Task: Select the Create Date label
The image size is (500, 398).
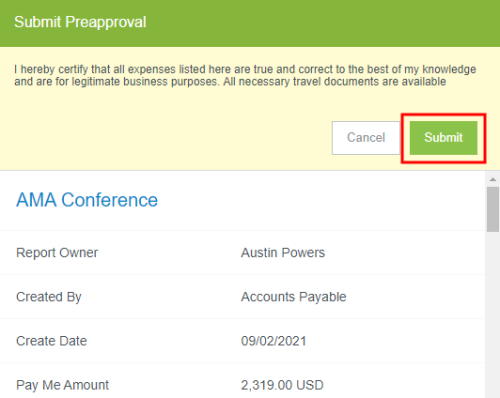Action: tap(51, 341)
